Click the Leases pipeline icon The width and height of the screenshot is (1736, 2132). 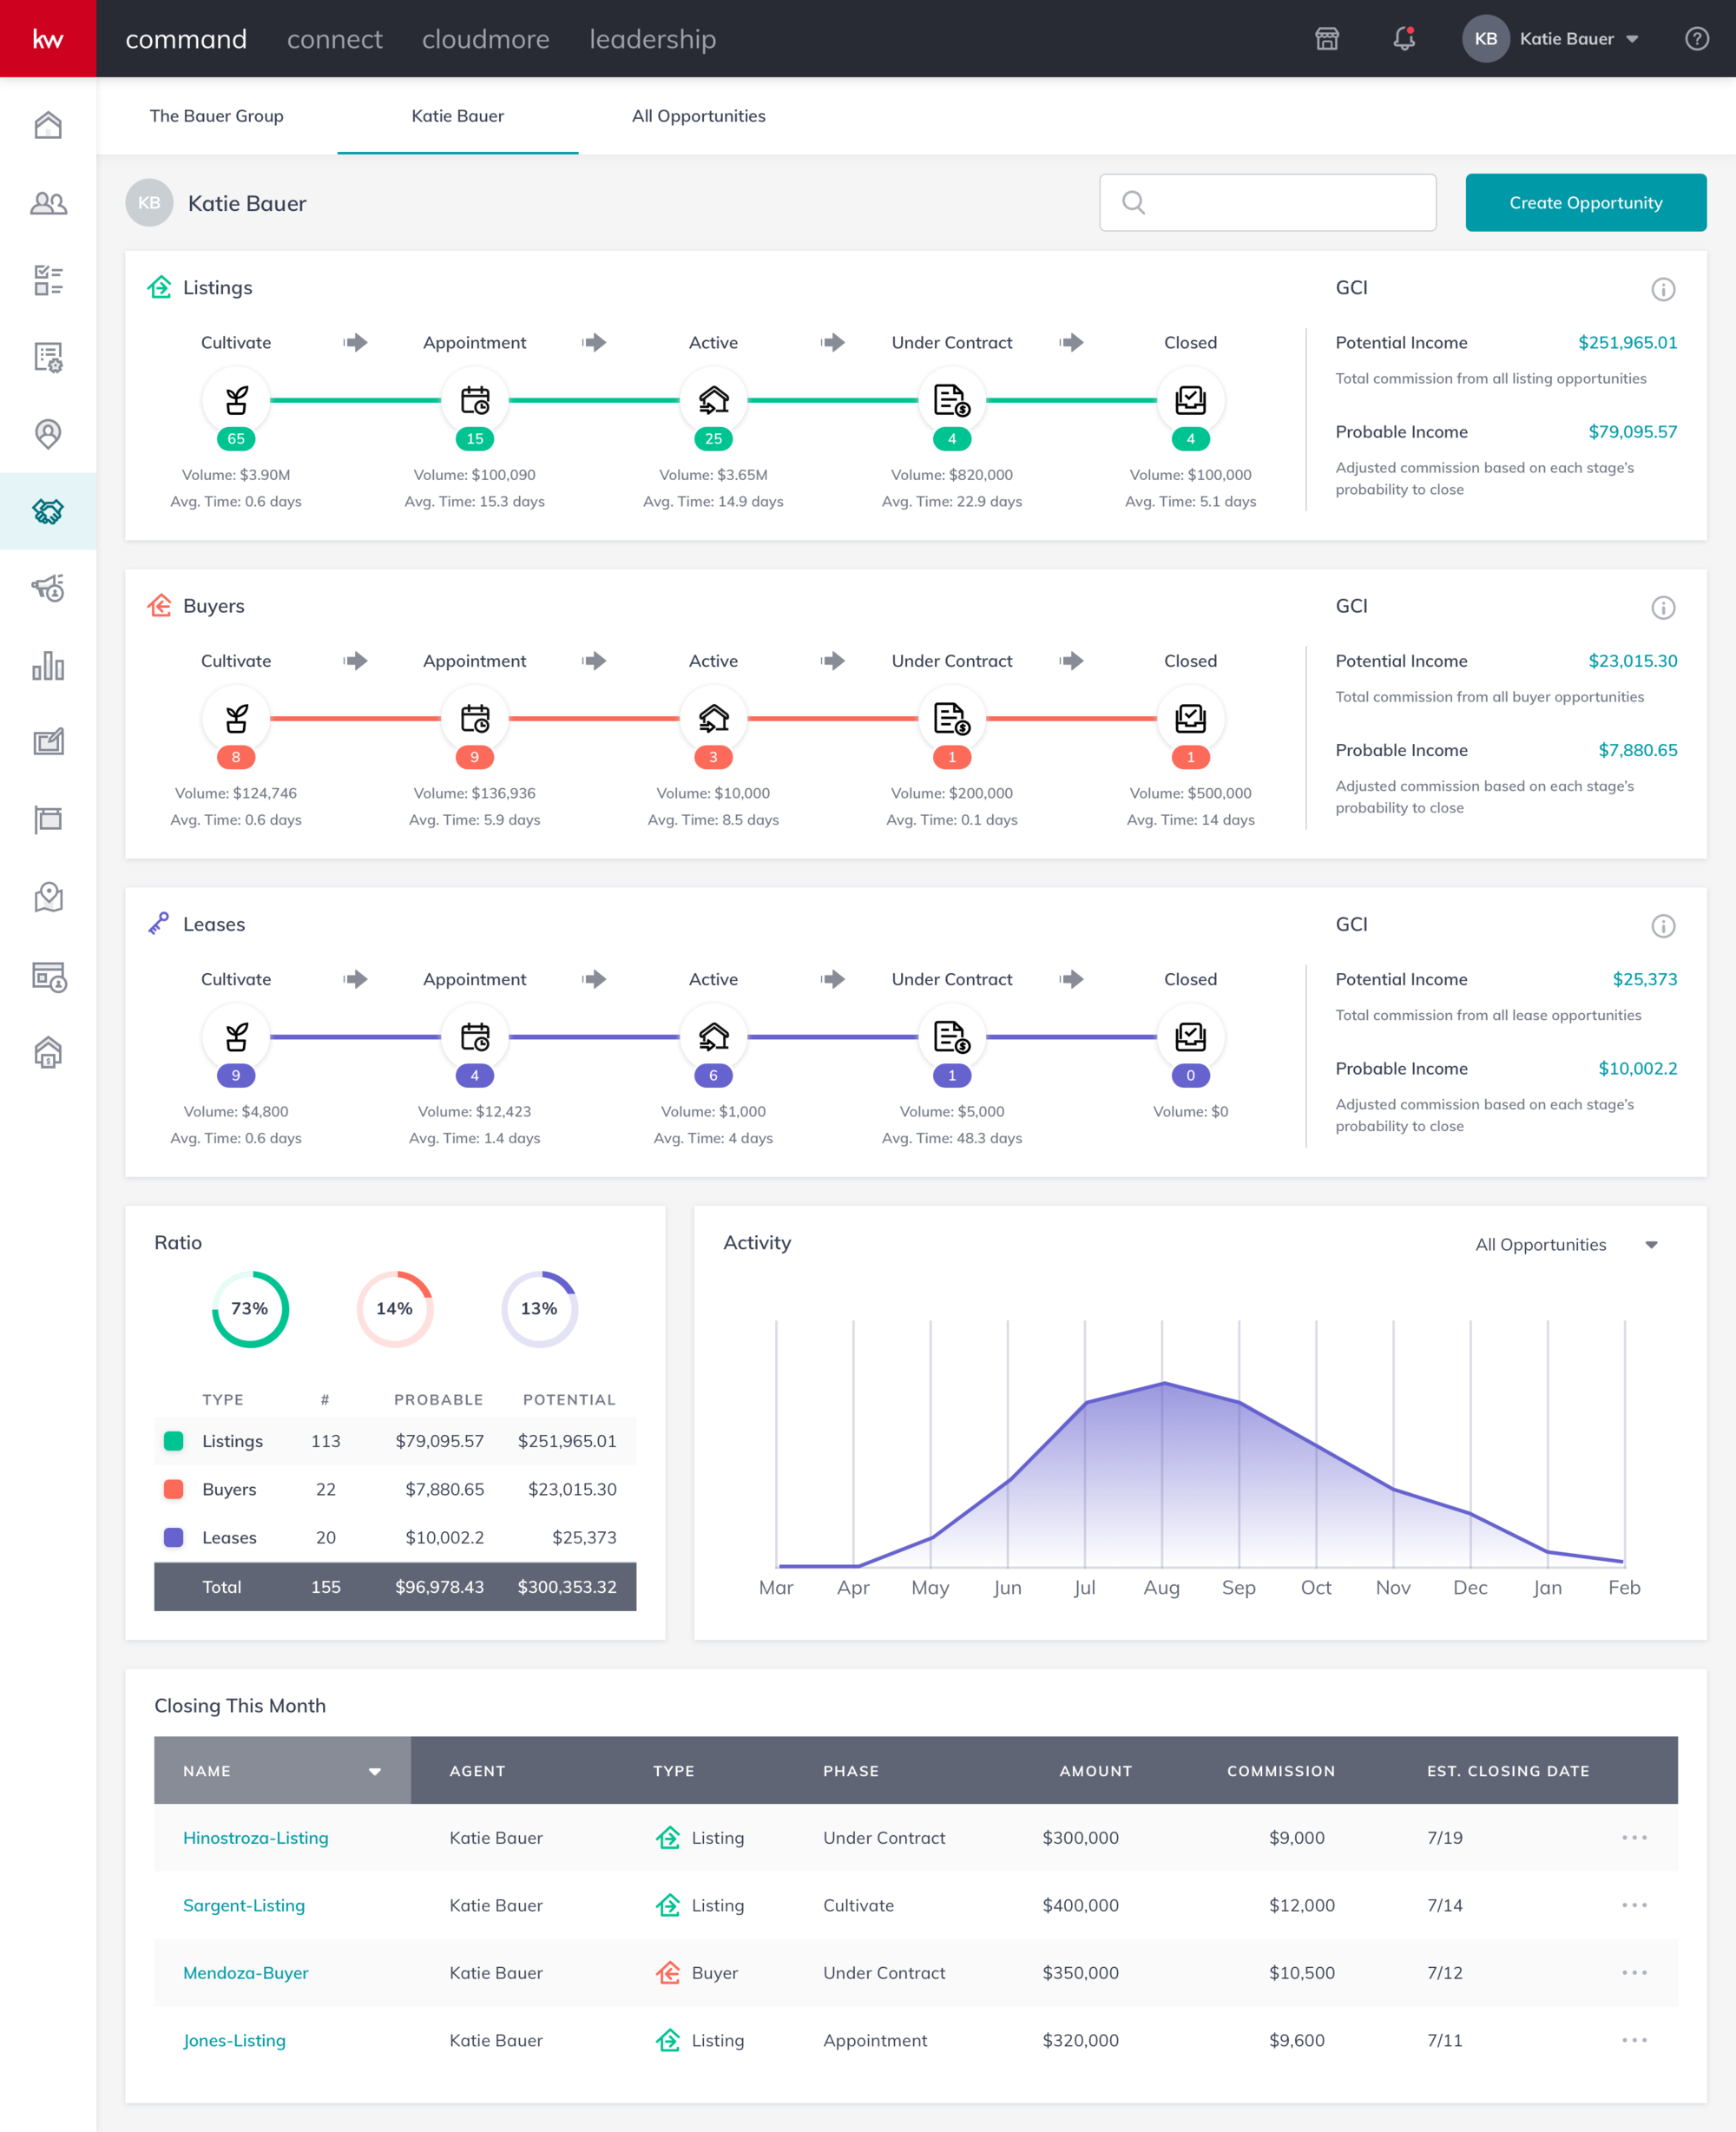click(161, 923)
